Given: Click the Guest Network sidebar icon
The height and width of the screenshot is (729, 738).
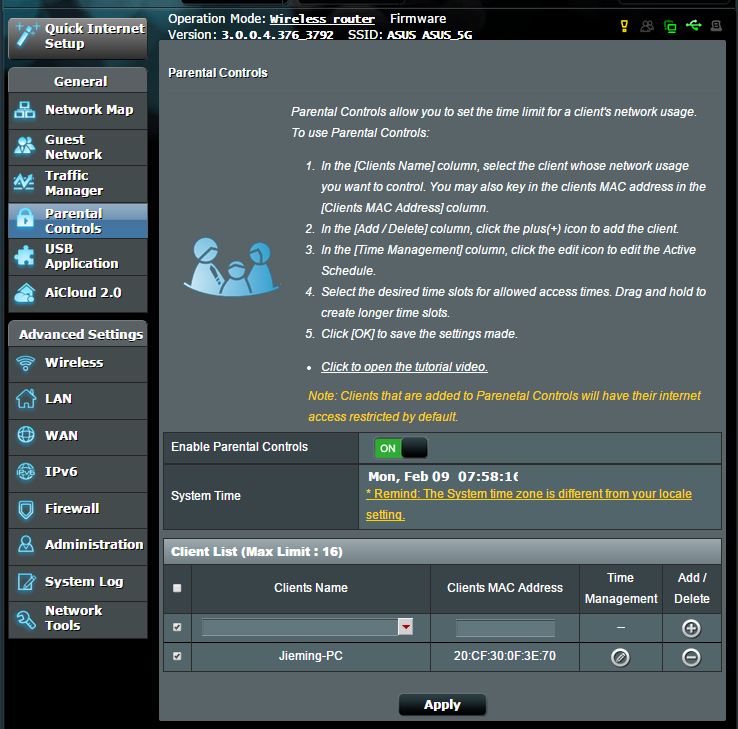Looking at the screenshot, I should coord(24,145).
